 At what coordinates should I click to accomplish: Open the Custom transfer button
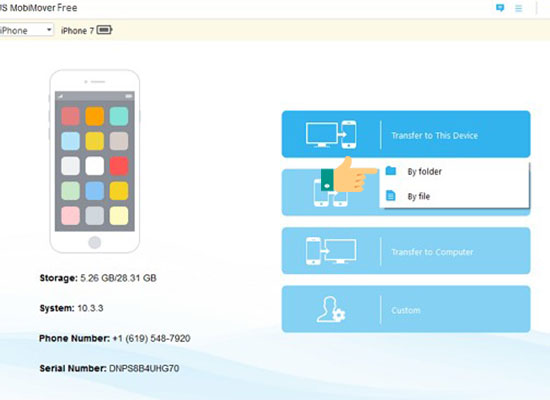pyautogui.click(x=406, y=309)
